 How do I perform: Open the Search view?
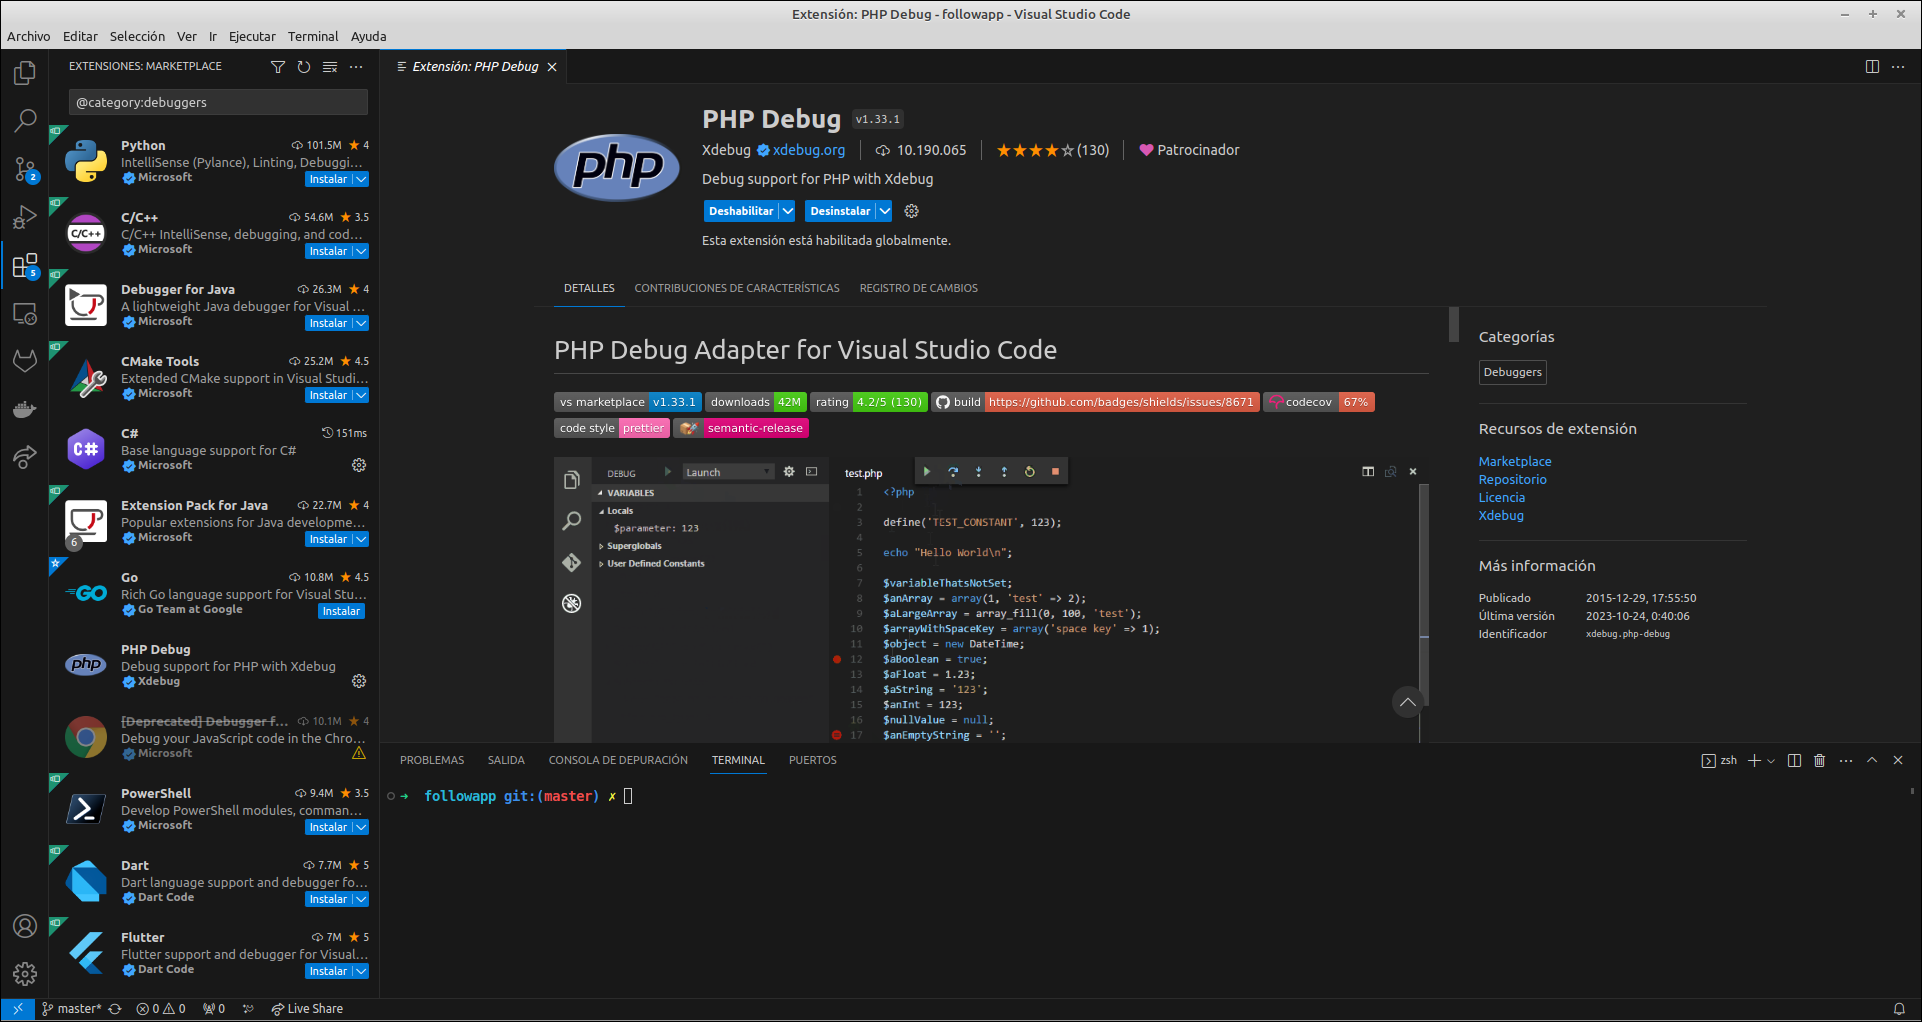click(24, 120)
